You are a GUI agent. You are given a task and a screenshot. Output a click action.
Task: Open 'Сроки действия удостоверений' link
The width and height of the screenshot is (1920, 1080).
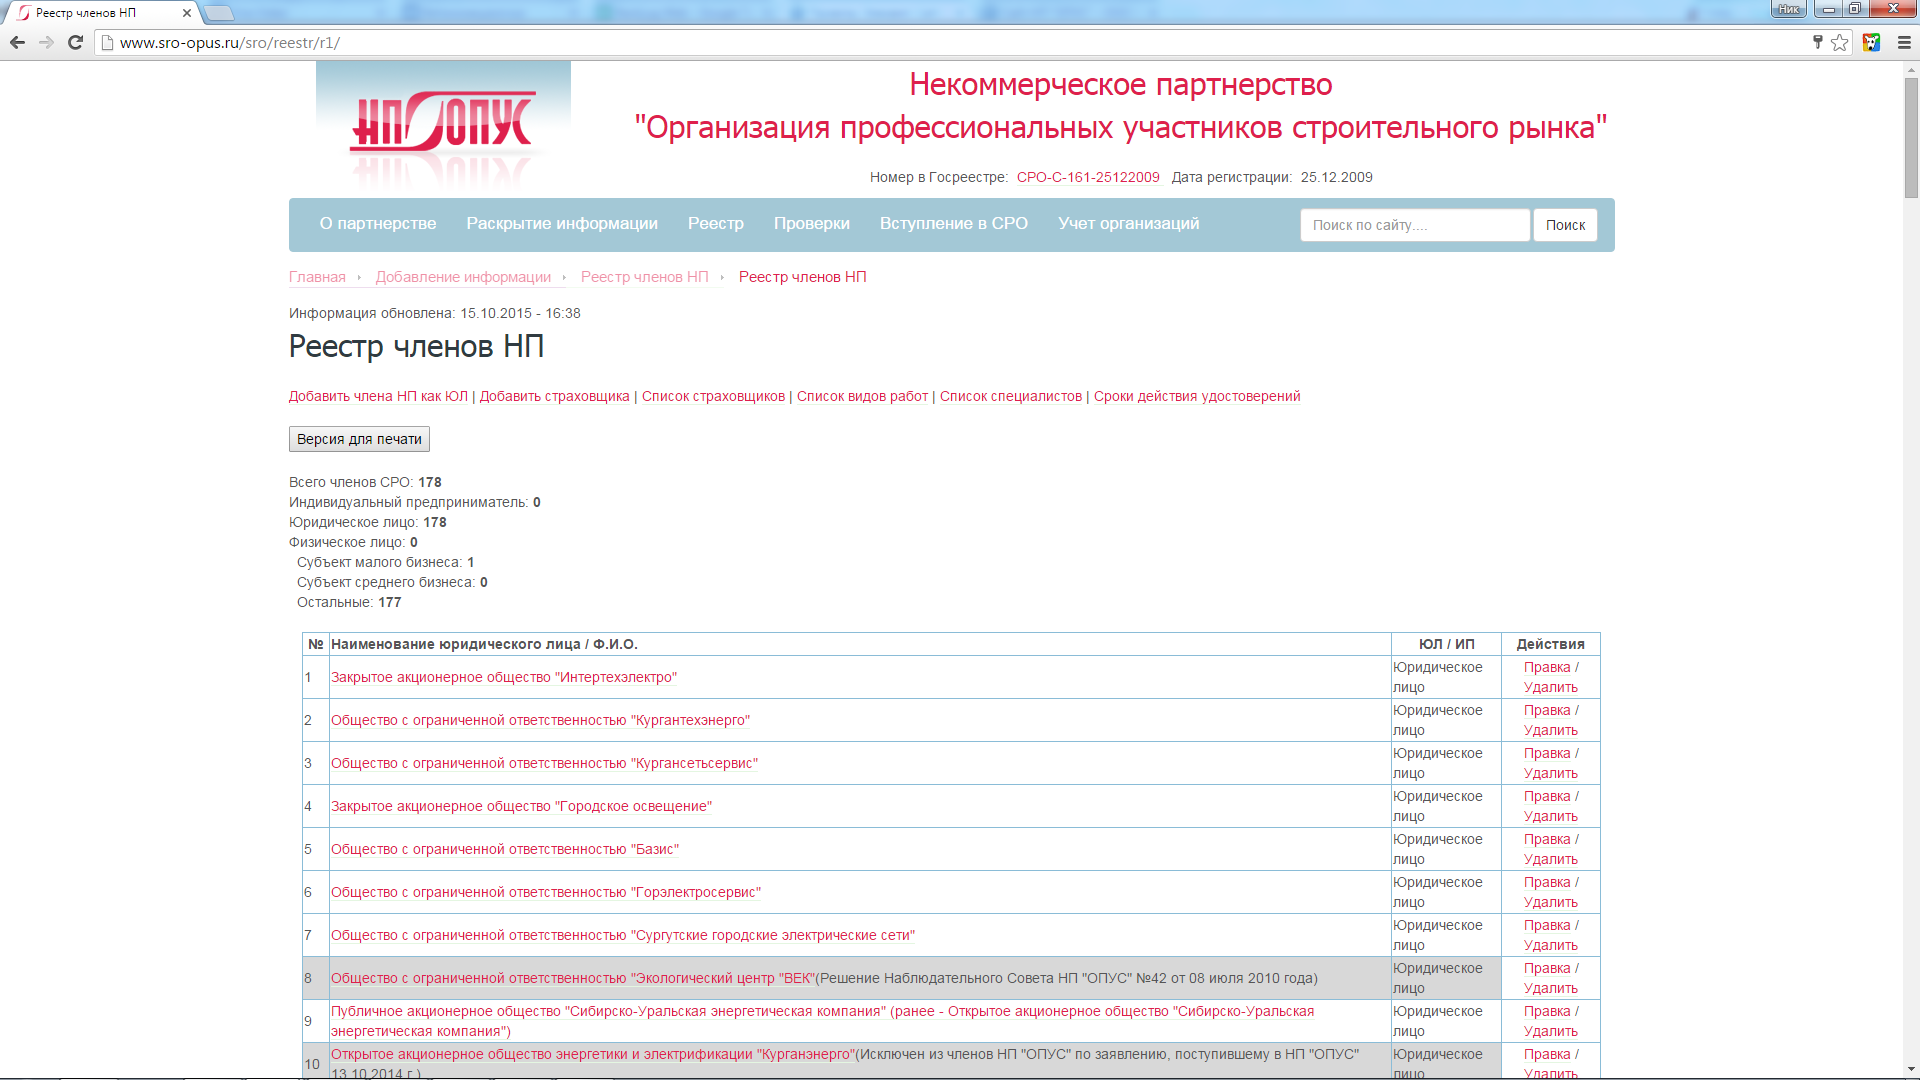[x=1197, y=397]
